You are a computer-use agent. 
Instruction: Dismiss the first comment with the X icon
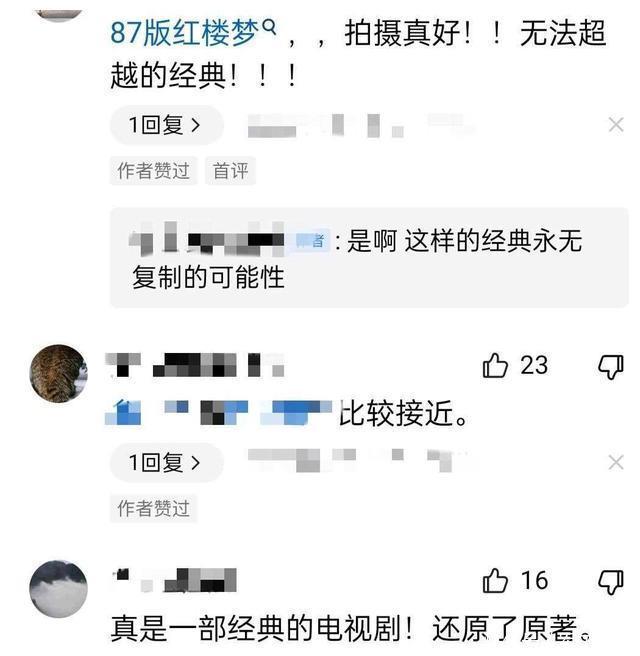[616, 125]
